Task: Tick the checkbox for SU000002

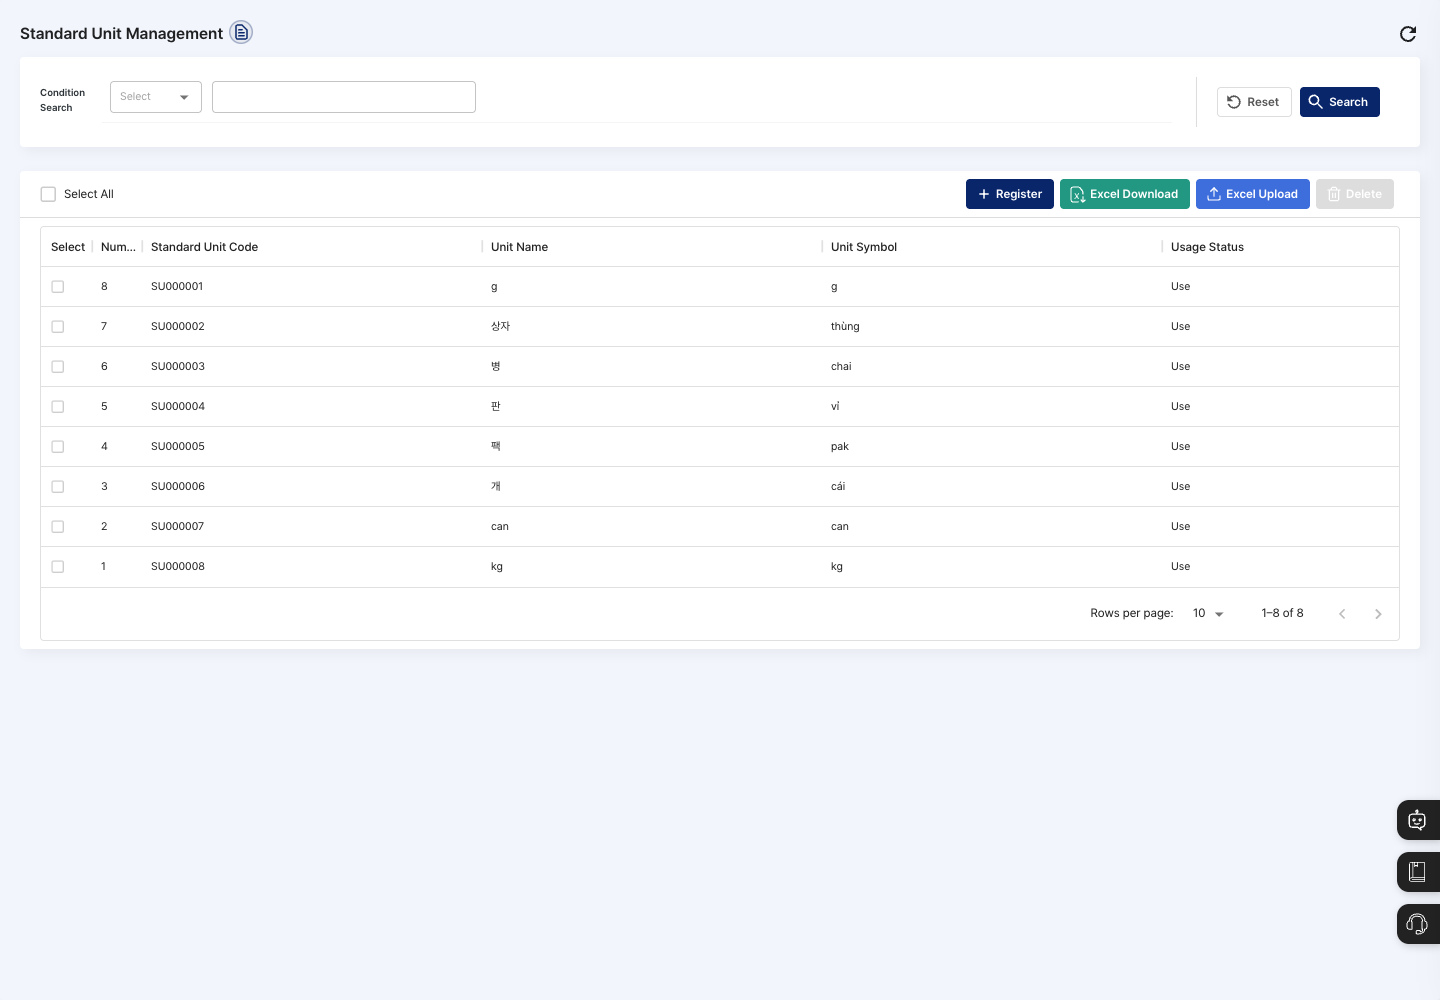Action: point(58,327)
